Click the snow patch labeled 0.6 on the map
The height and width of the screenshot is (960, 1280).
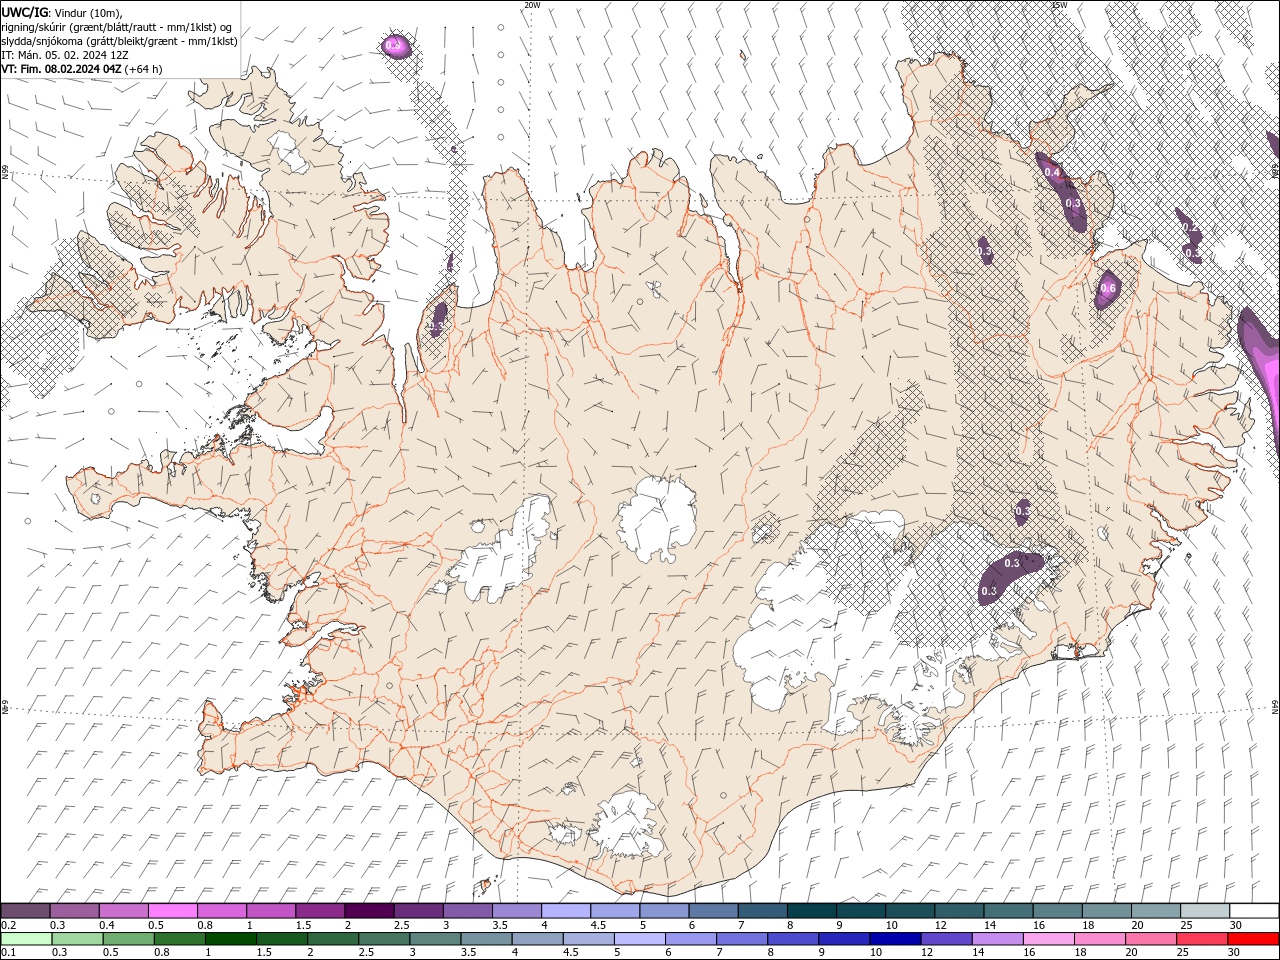1107,289
